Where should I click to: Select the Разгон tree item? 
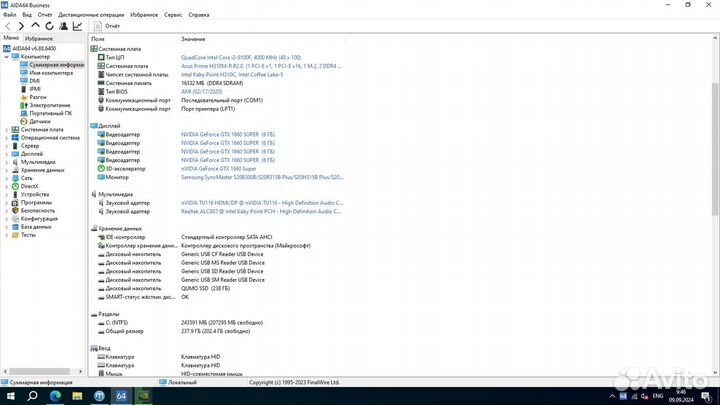(x=38, y=97)
